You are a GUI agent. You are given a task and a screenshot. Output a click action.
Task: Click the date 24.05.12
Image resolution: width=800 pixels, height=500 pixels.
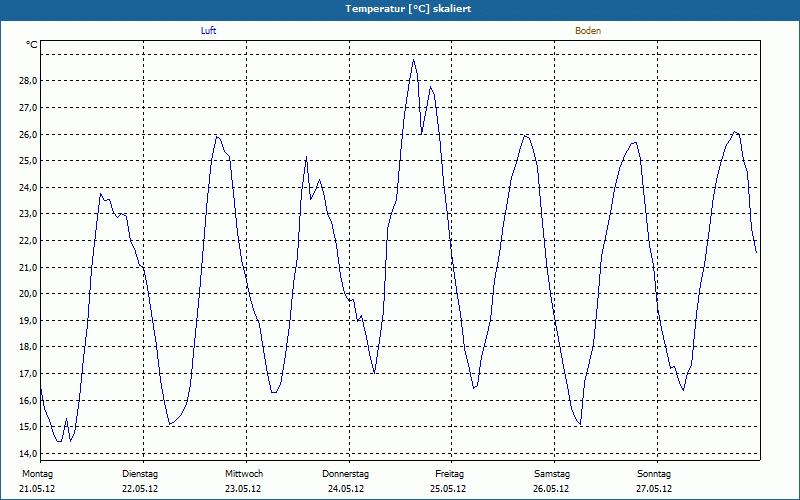click(346, 489)
